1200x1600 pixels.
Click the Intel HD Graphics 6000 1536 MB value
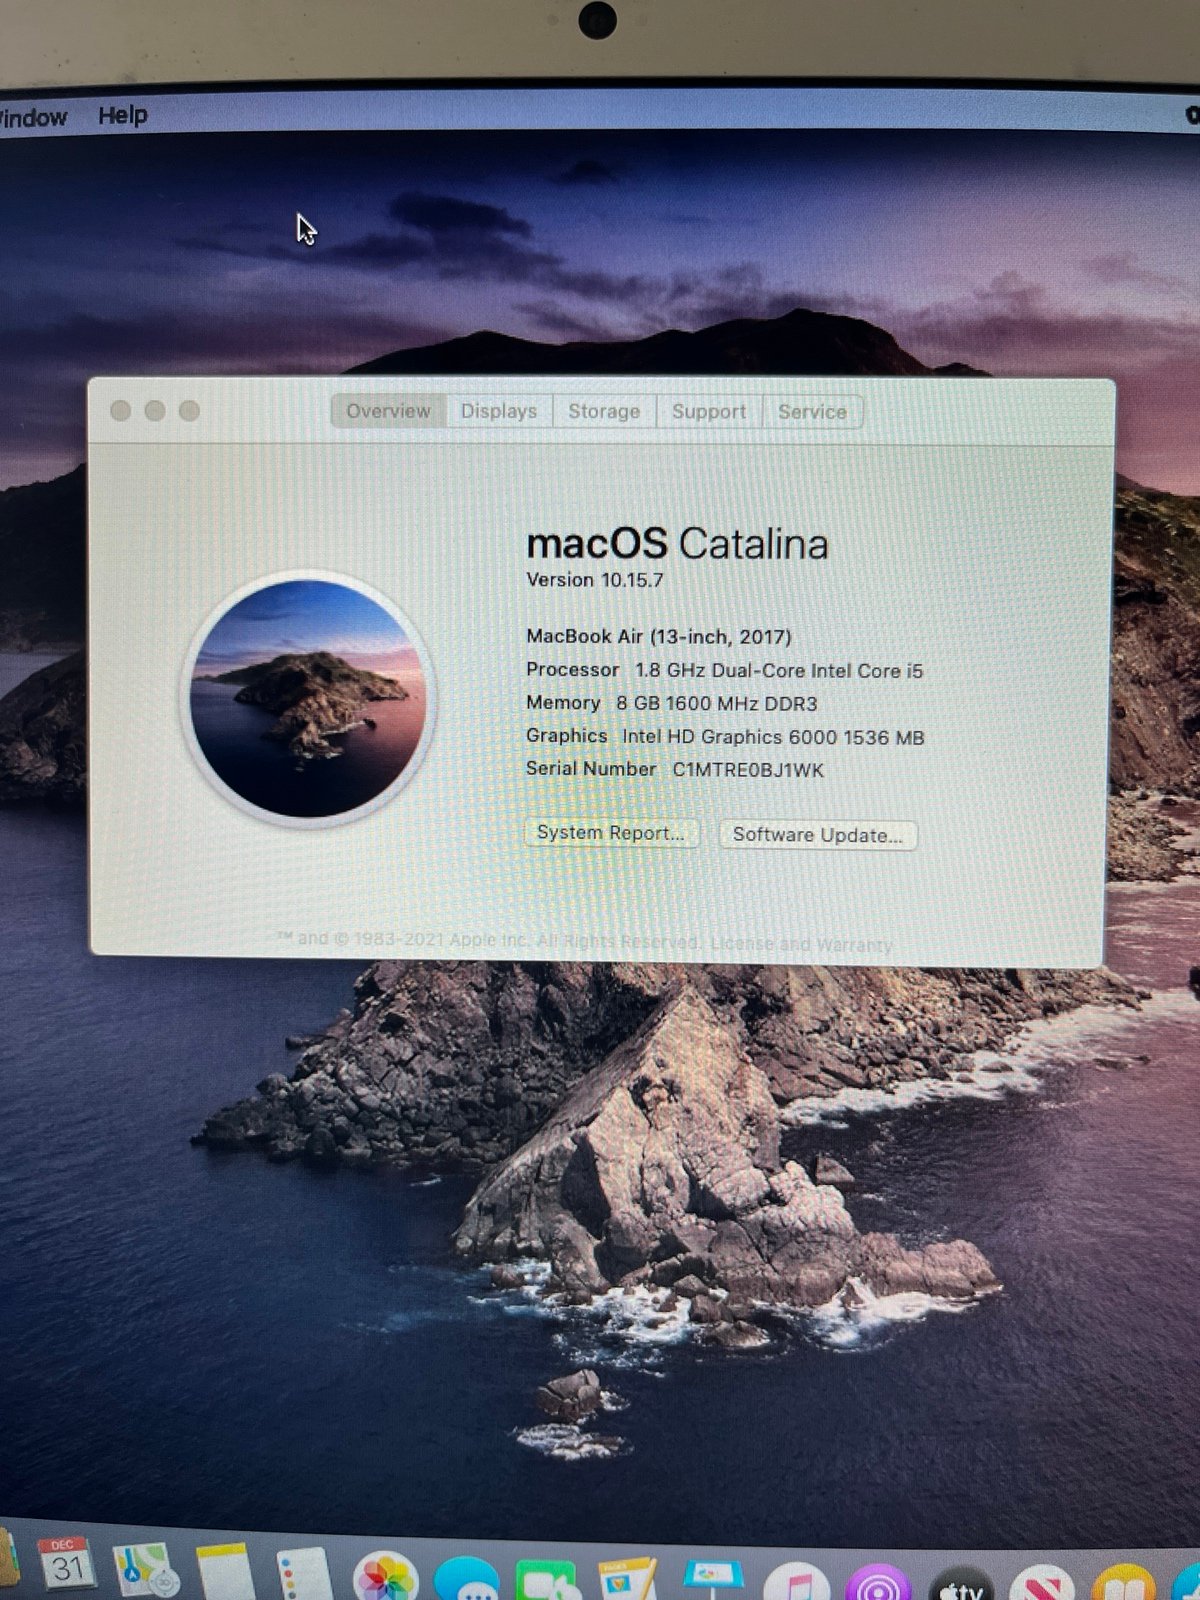pyautogui.click(x=773, y=737)
